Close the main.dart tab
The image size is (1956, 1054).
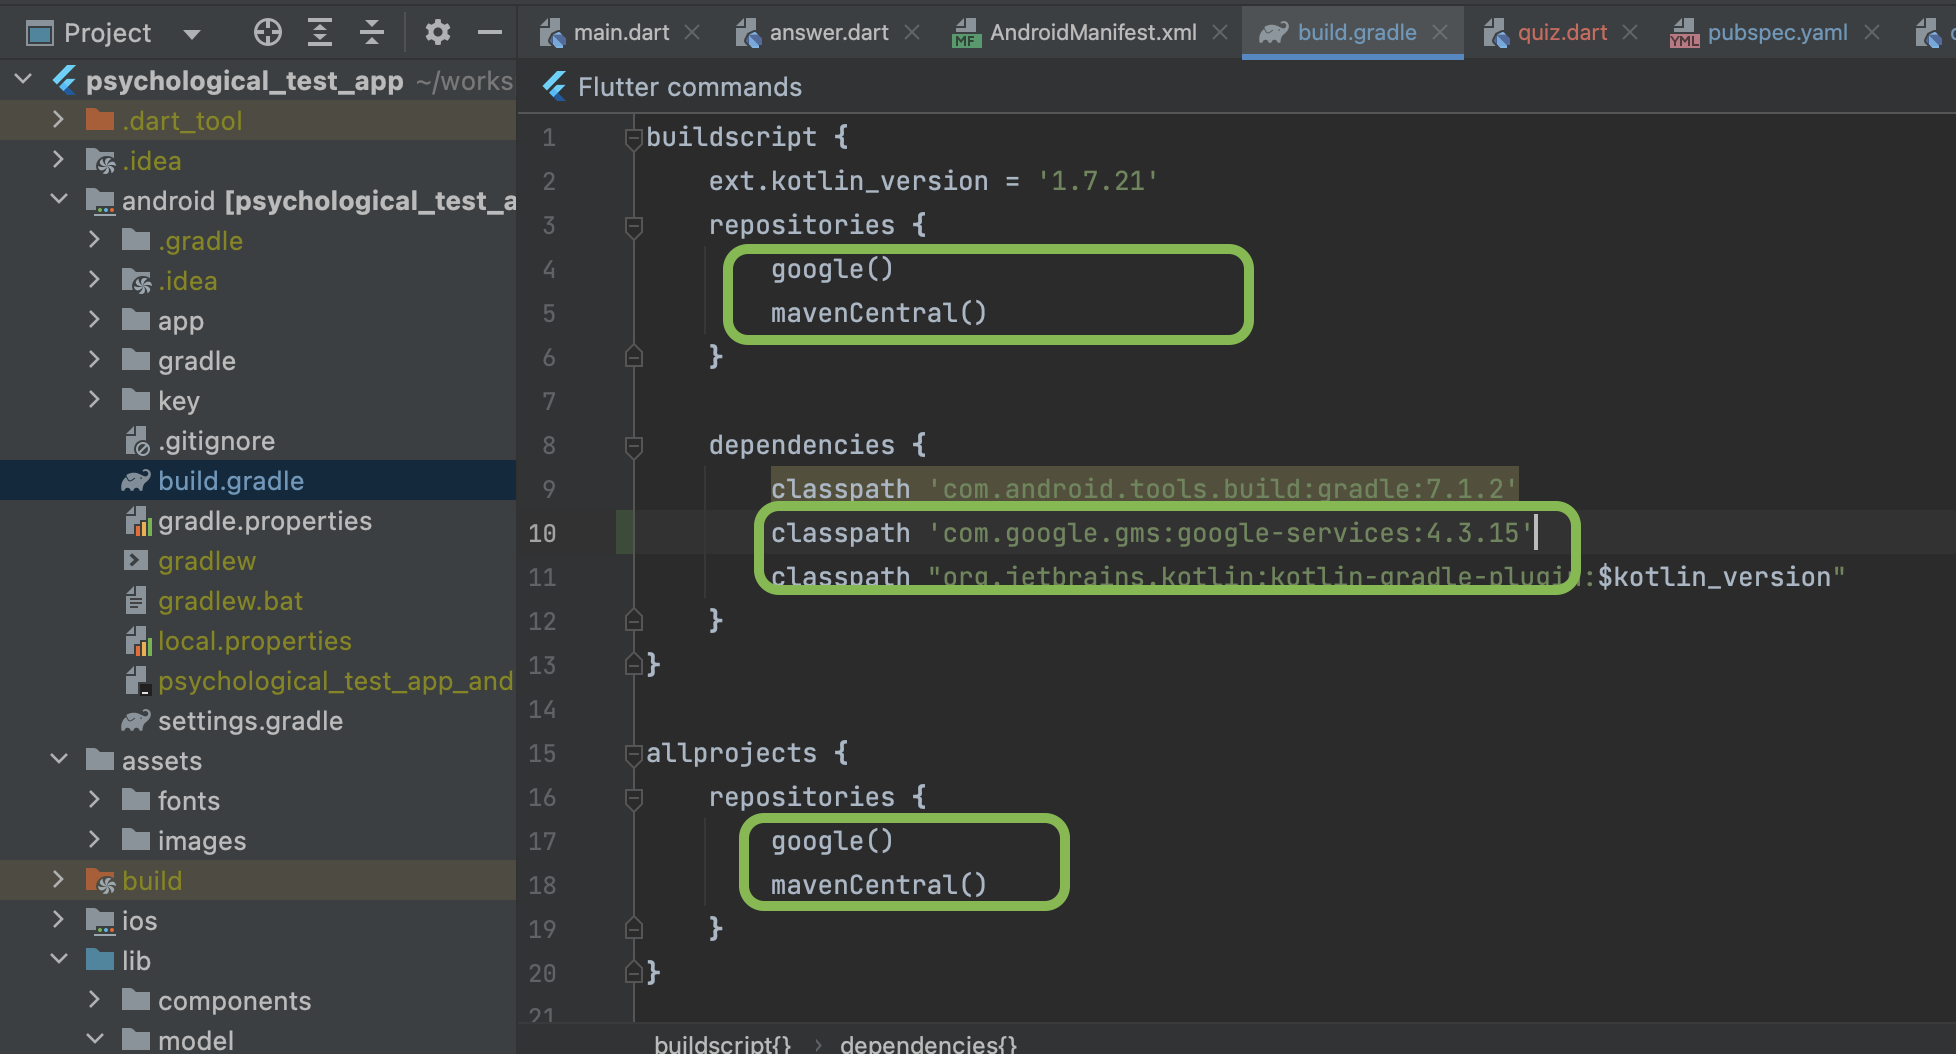click(x=692, y=33)
